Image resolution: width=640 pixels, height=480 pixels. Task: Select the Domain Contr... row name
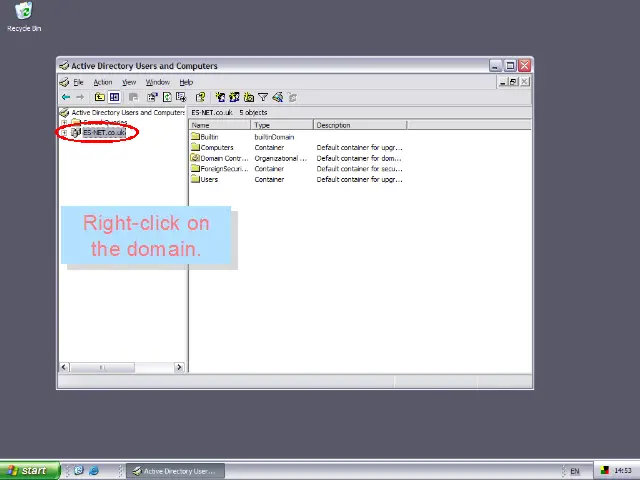click(x=224, y=158)
